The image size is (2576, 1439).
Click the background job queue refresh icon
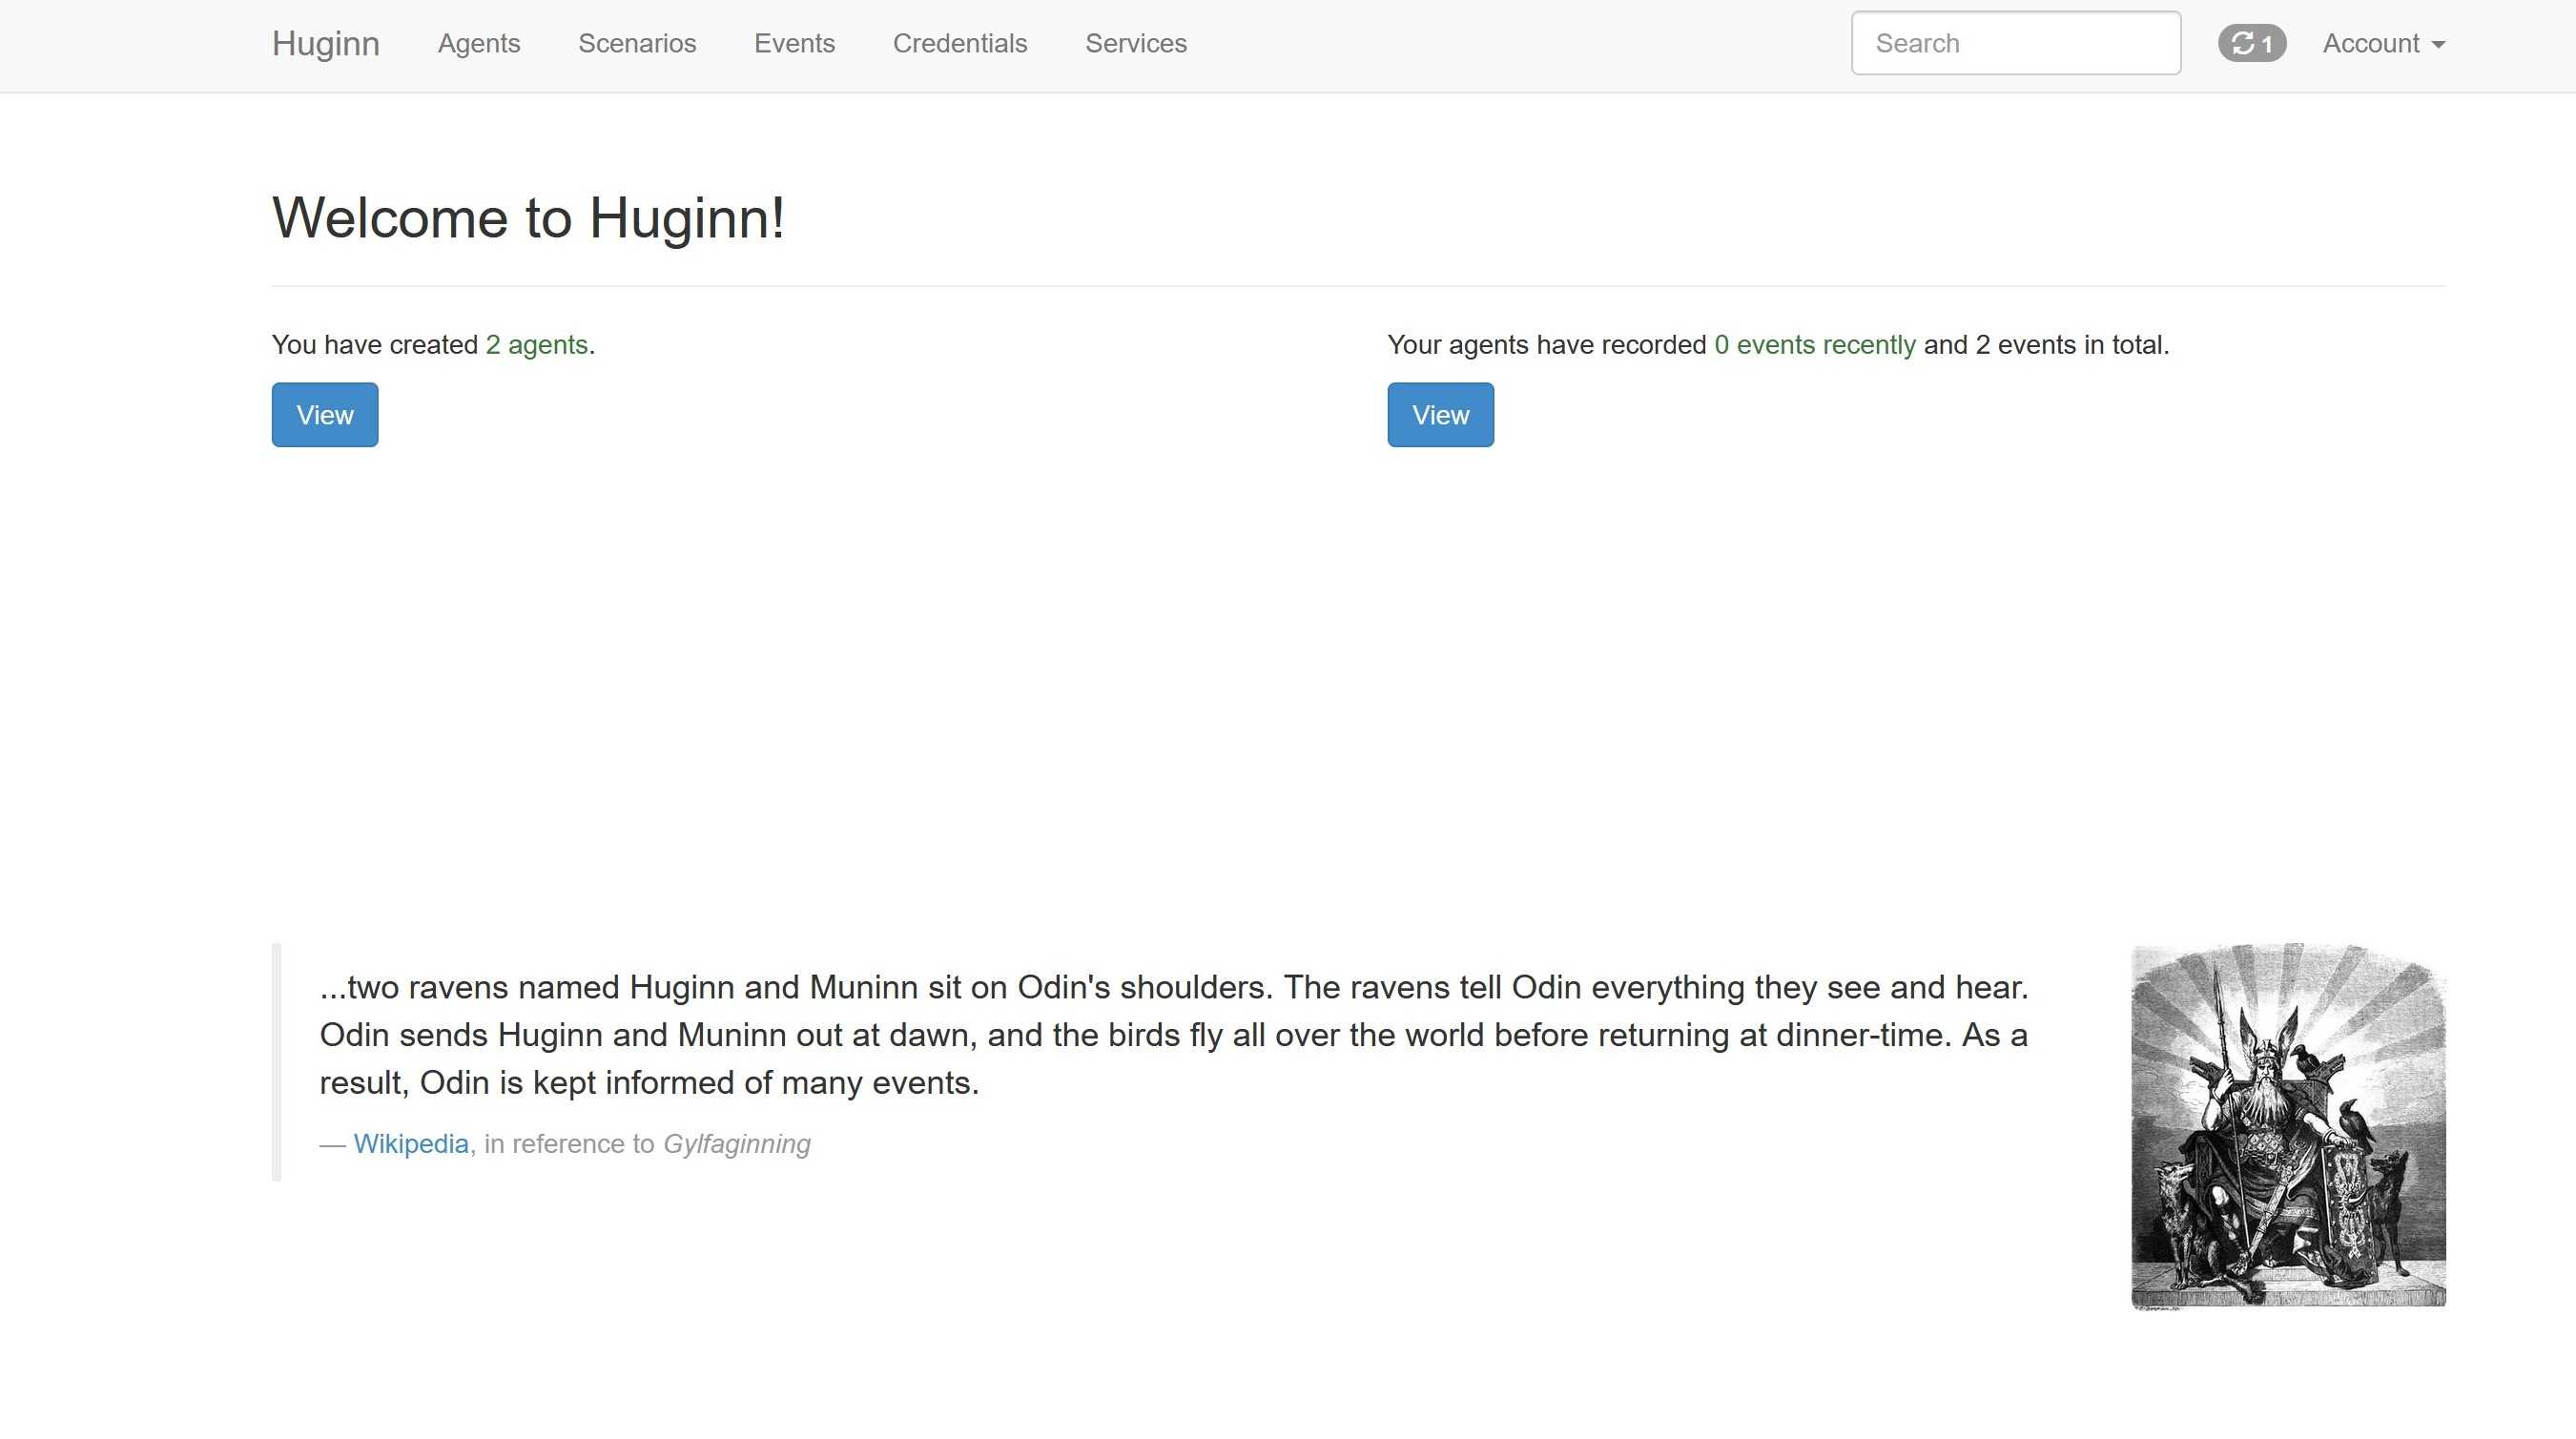coord(2243,42)
